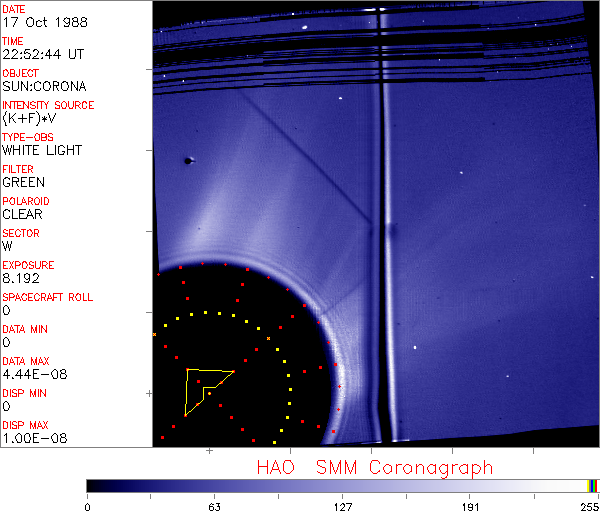Viewport: 600px width, 512px height.
Task: Click the DISP MAX label
Action: (x=25, y=425)
